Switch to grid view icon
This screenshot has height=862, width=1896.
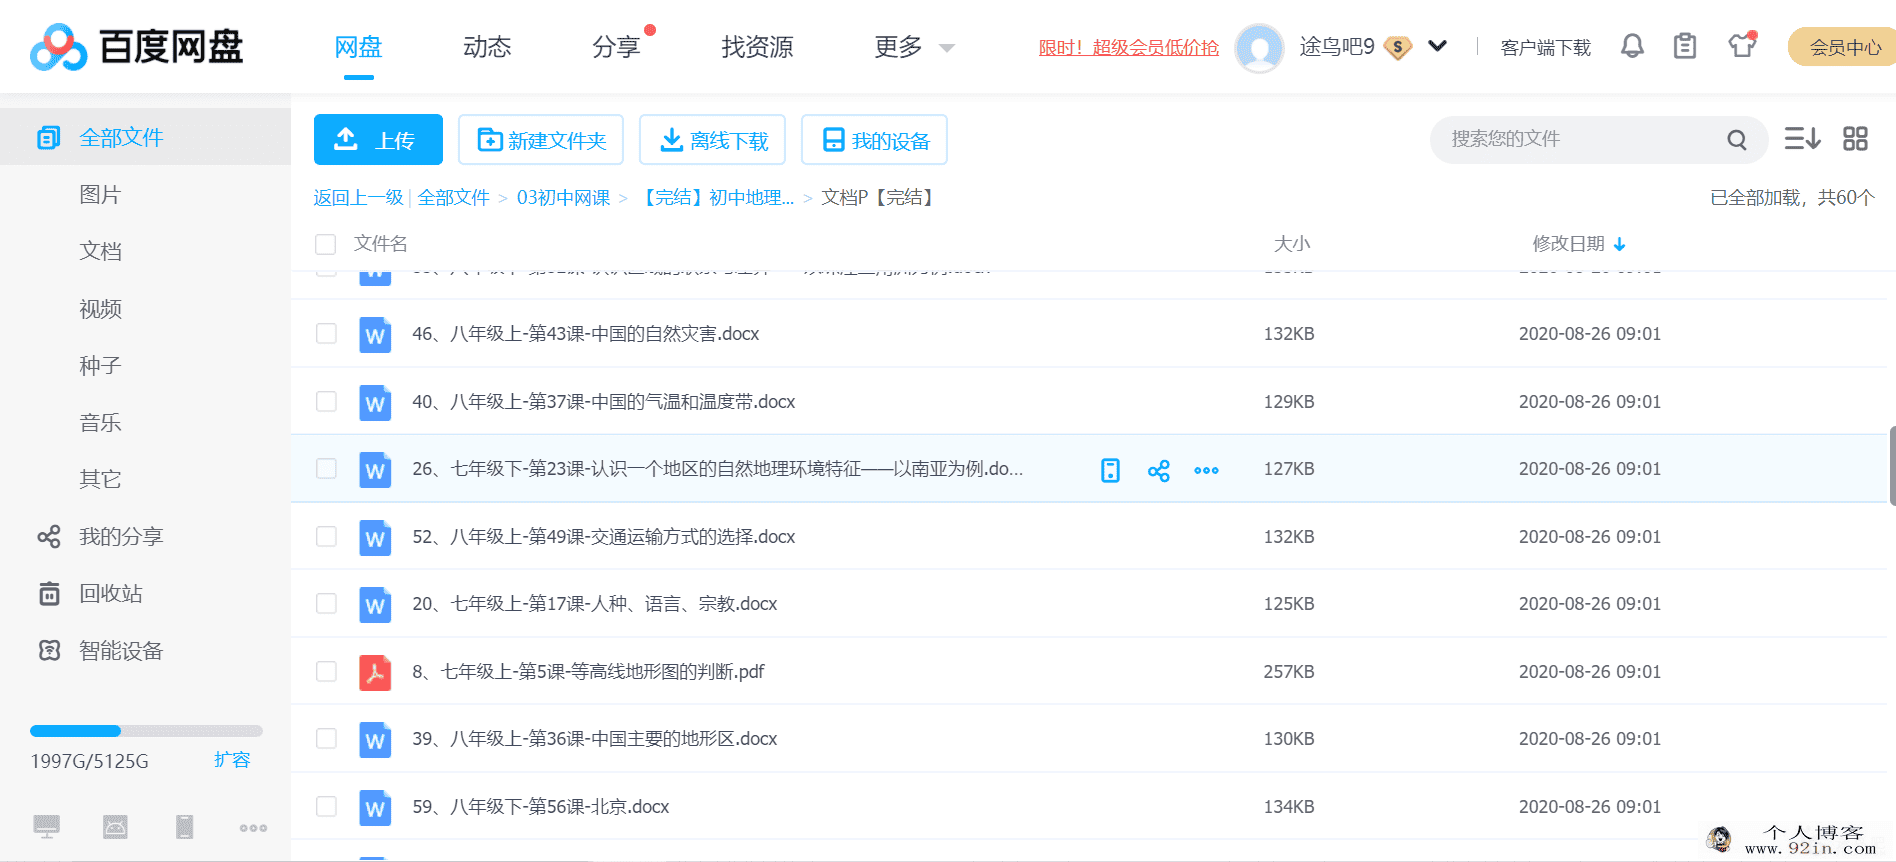coord(1855,139)
